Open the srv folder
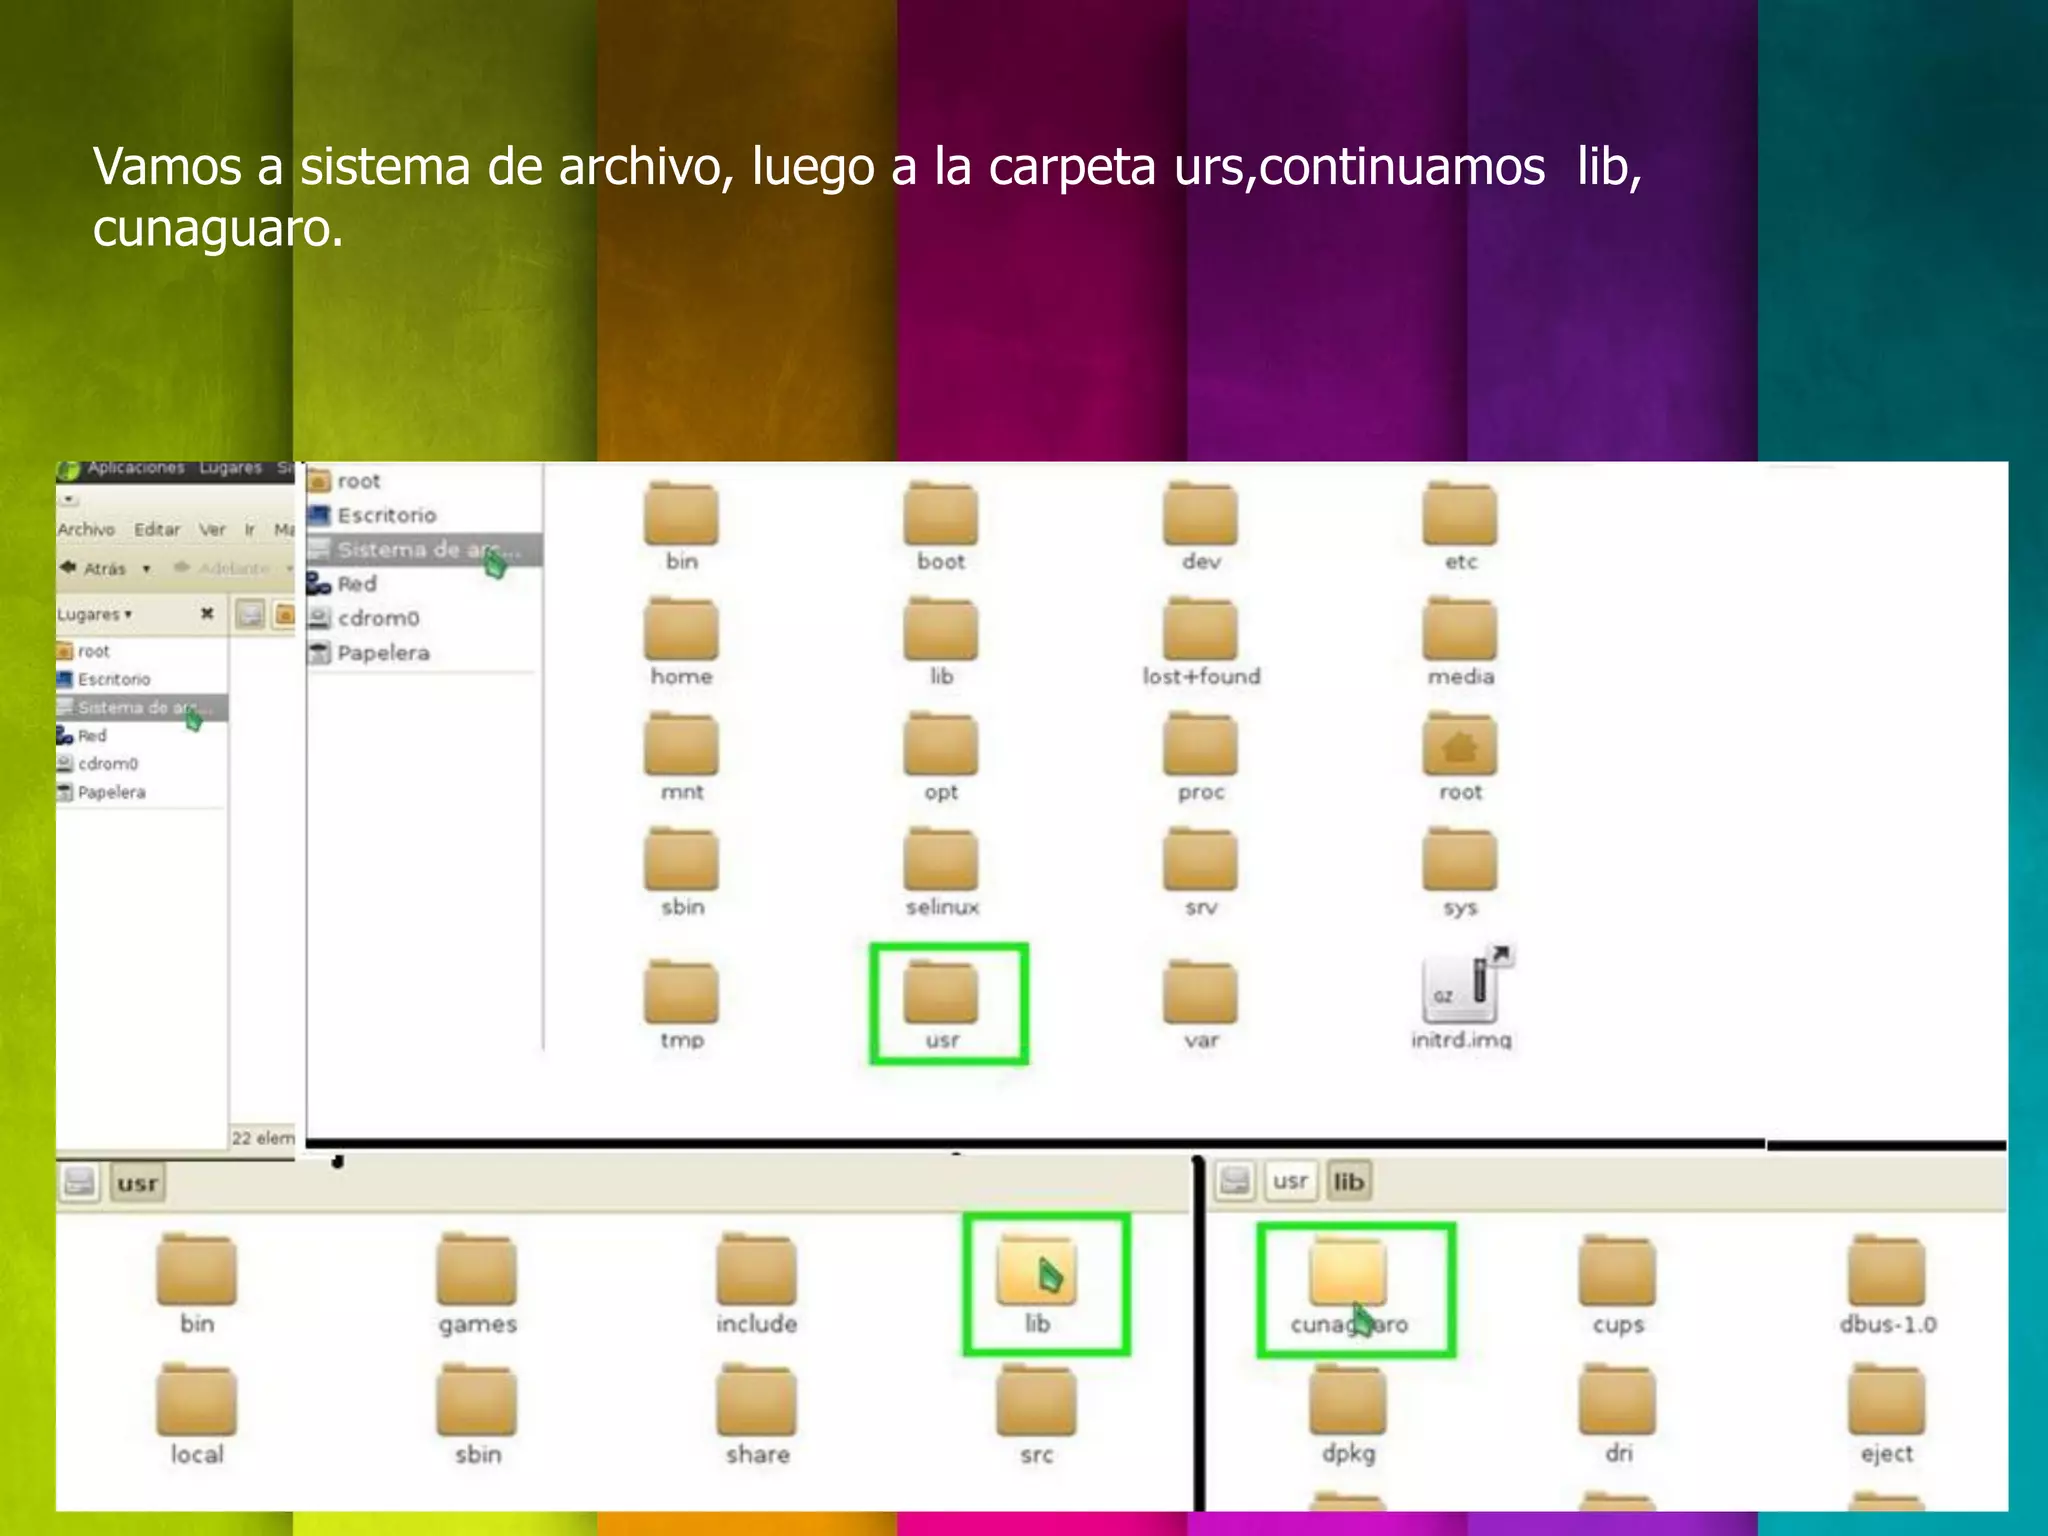The height and width of the screenshot is (1536, 2048). 1200,872
